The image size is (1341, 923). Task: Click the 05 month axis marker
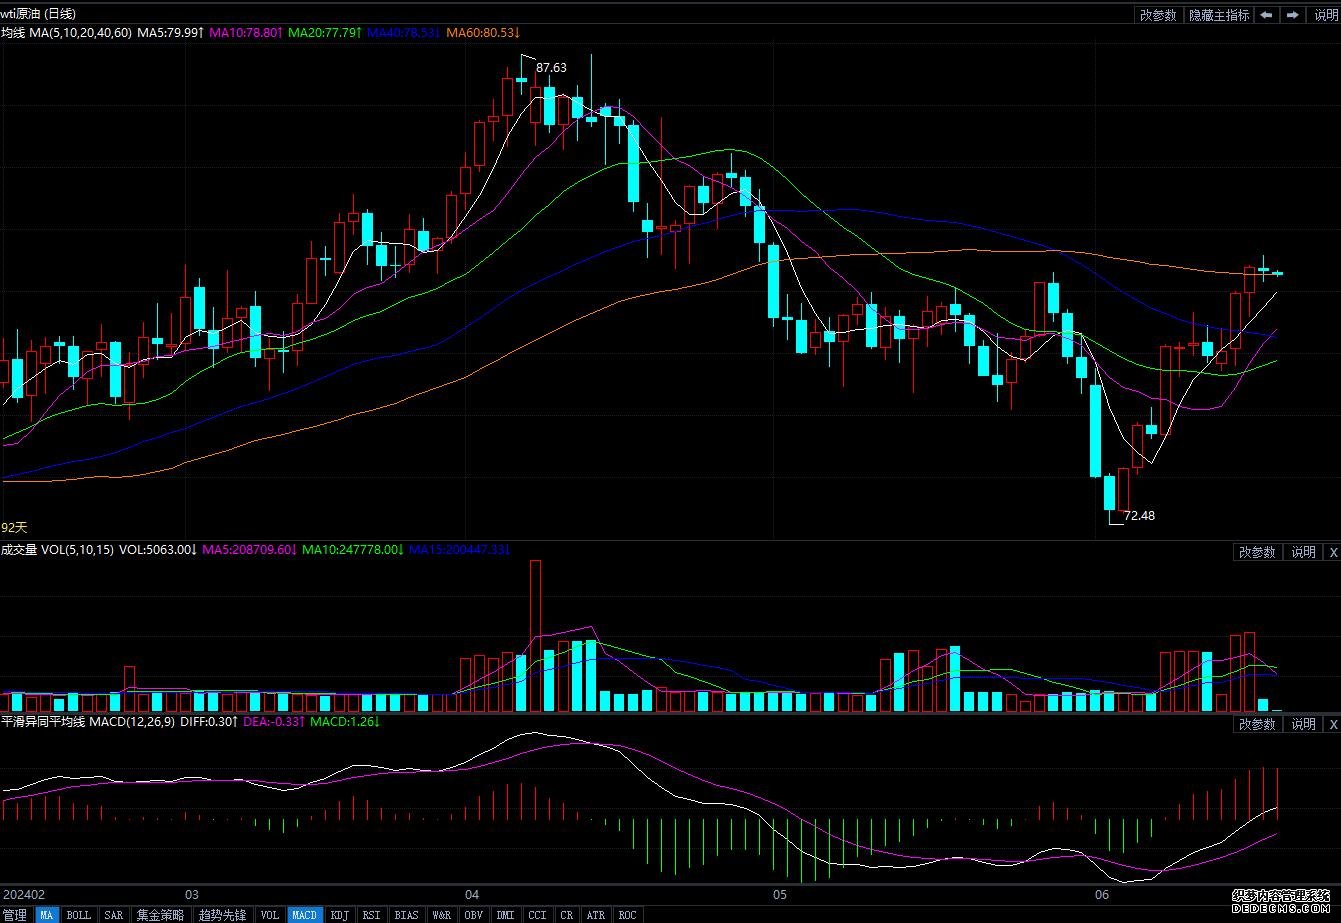[x=780, y=894]
